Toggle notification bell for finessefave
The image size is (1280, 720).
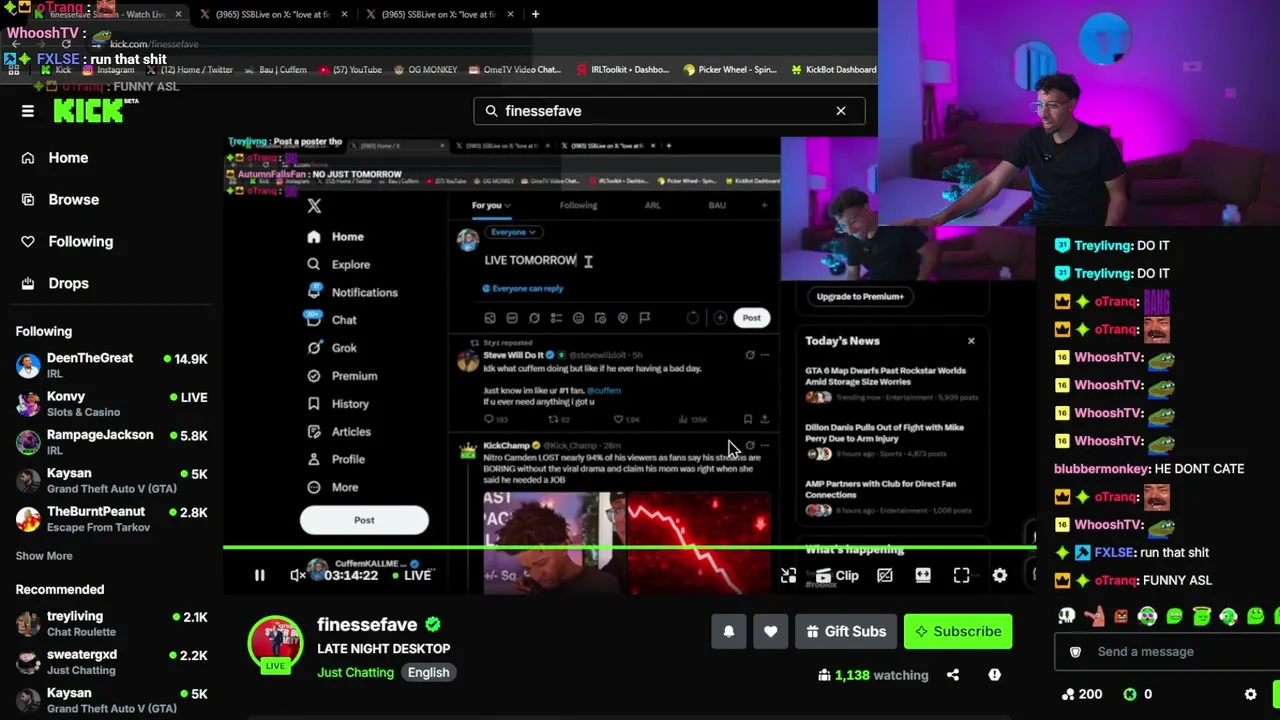(x=729, y=632)
